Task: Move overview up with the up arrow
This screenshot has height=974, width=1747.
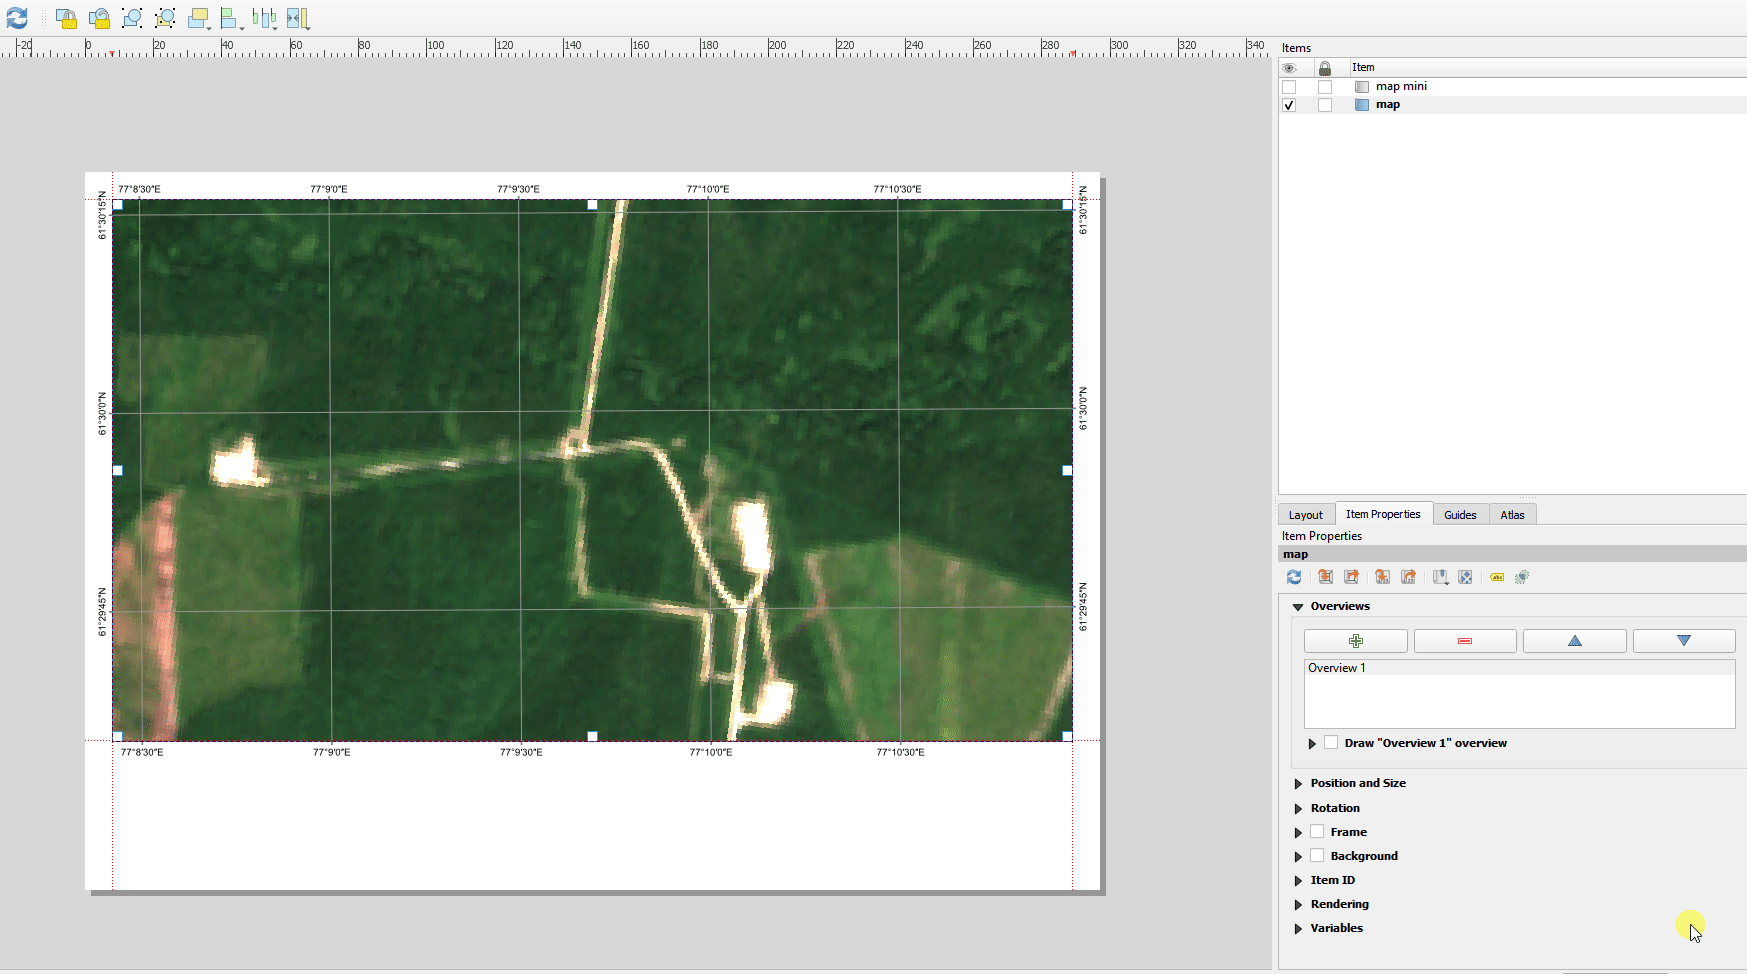Action: [1574, 641]
